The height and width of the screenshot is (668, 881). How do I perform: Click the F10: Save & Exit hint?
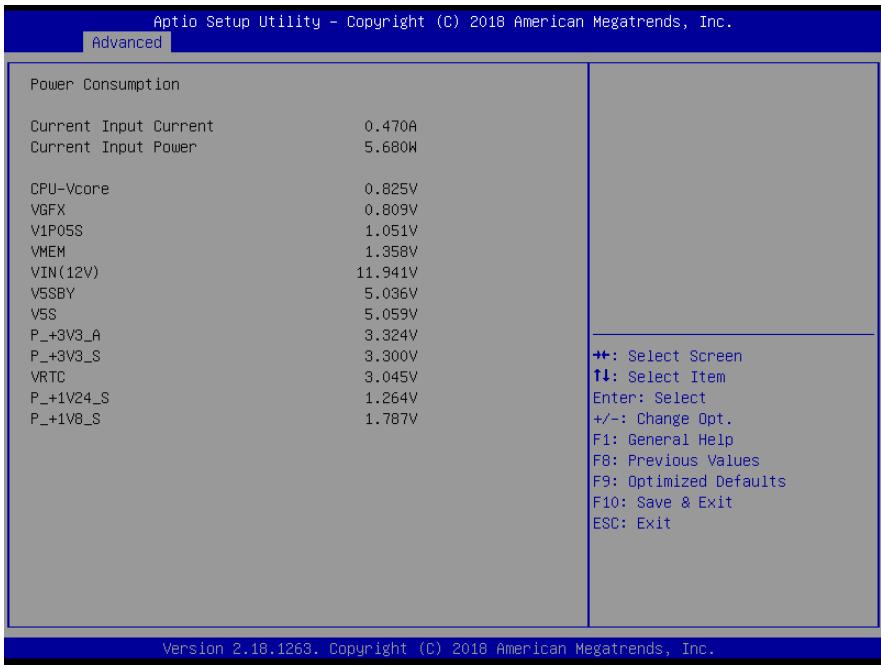663,502
